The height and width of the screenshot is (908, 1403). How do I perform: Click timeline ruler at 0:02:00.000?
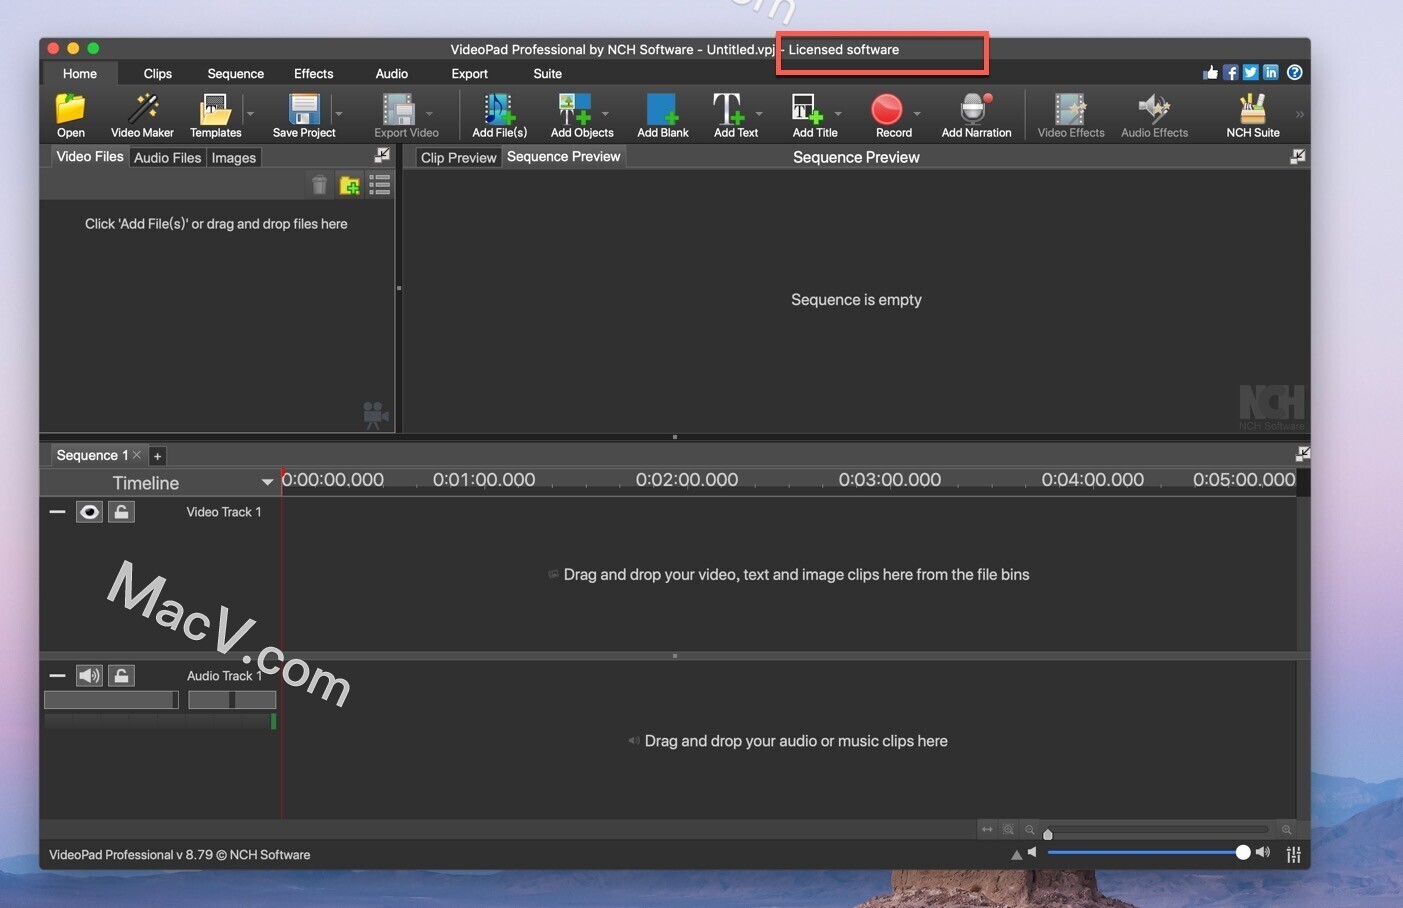[687, 480]
